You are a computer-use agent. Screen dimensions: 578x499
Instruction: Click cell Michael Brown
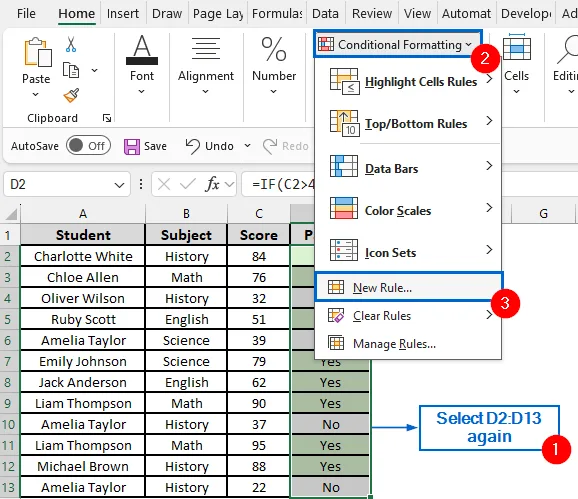(x=83, y=466)
